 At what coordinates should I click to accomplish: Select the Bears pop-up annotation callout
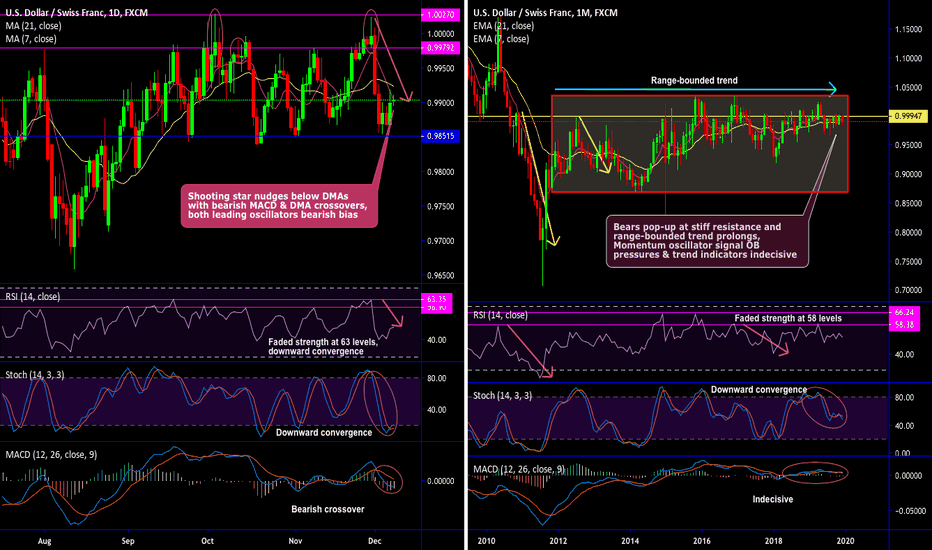pyautogui.click(x=709, y=242)
